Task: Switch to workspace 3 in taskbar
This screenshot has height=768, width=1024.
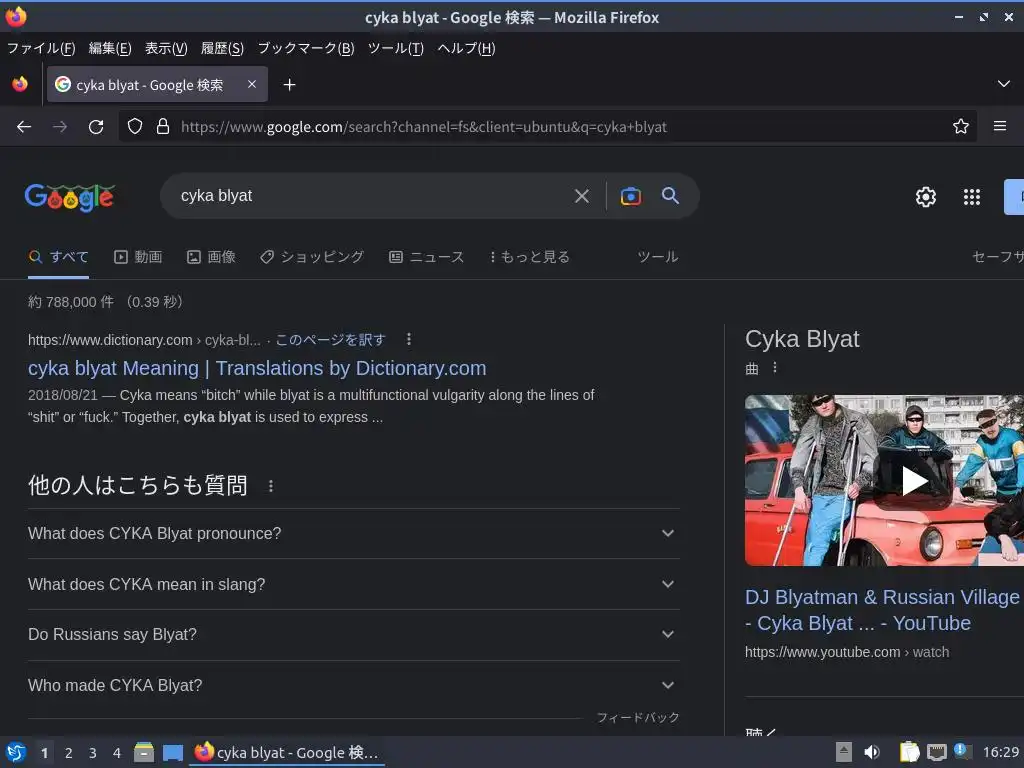Action: click(x=93, y=753)
